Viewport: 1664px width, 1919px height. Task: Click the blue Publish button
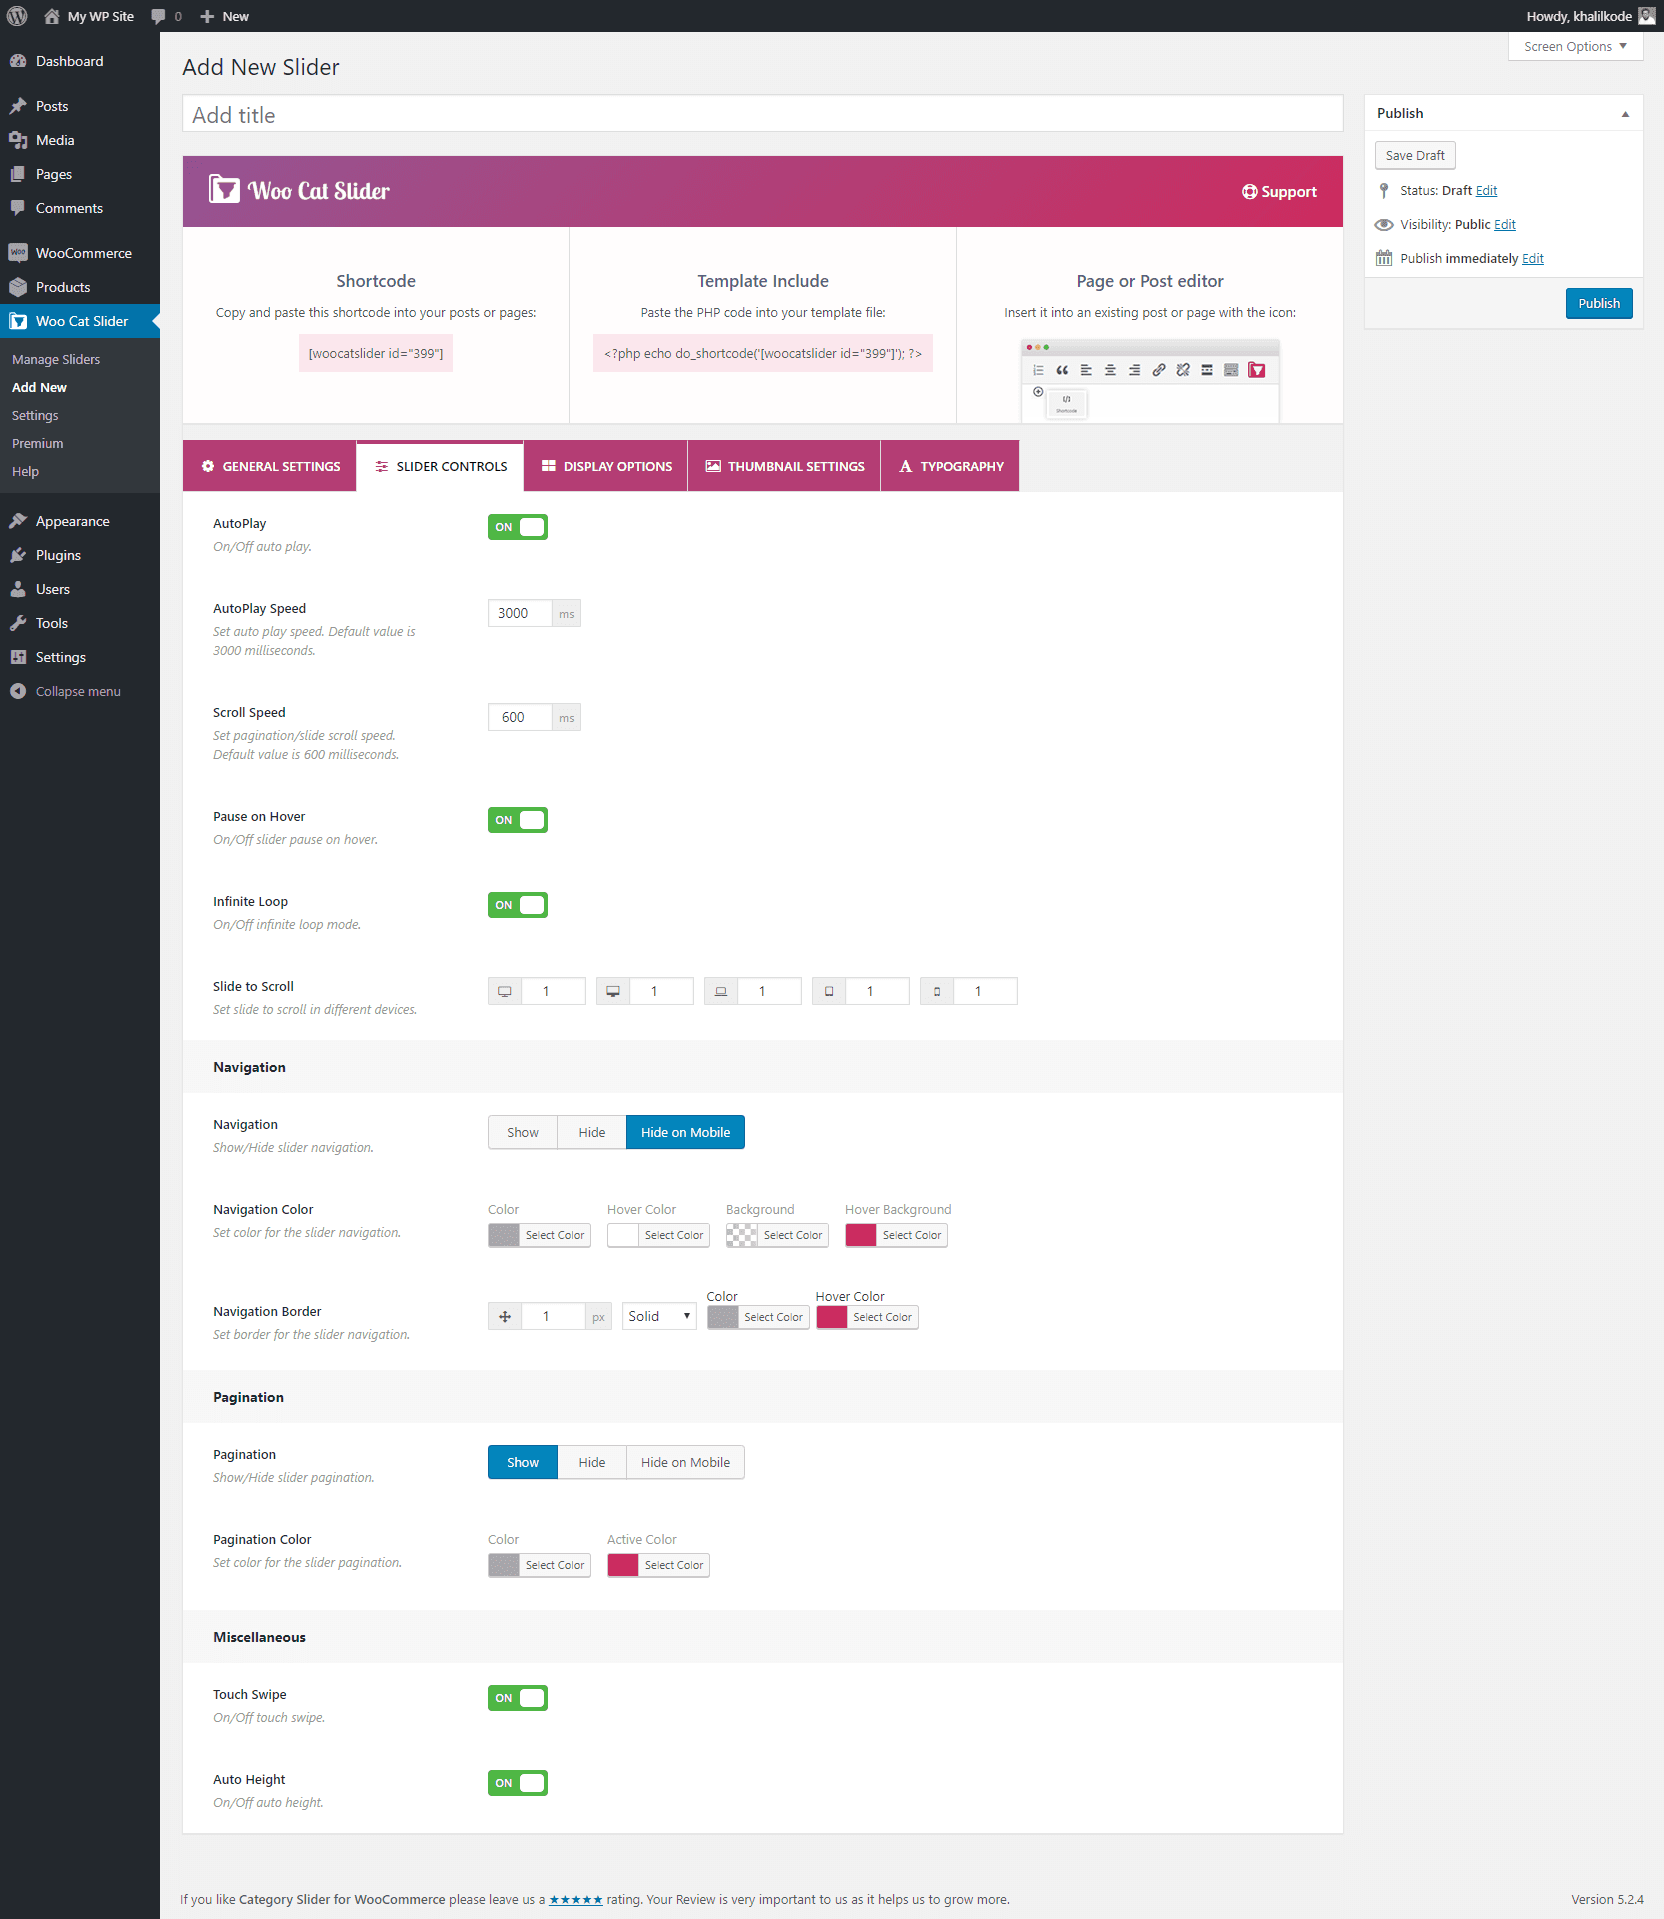pos(1598,303)
